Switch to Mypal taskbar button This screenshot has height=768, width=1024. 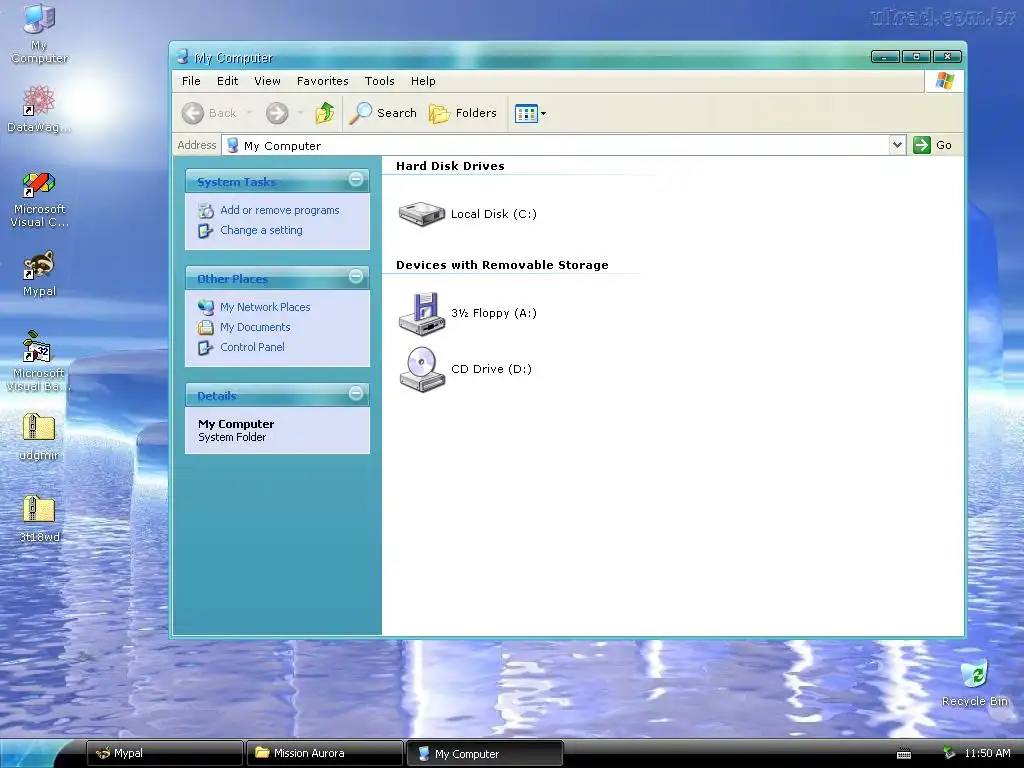tap(165, 753)
